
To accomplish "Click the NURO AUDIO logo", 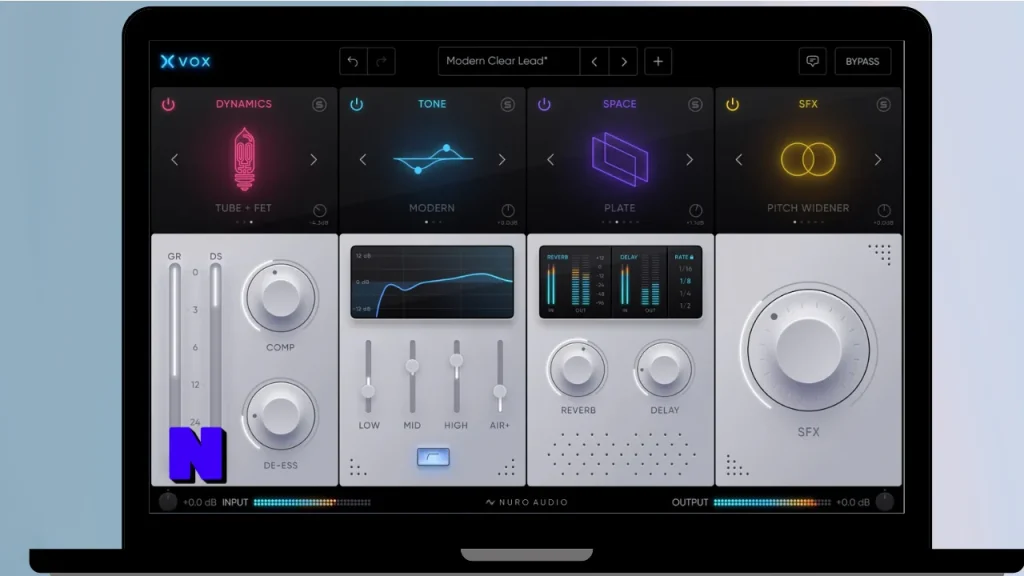I will click(x=526, y=502).
